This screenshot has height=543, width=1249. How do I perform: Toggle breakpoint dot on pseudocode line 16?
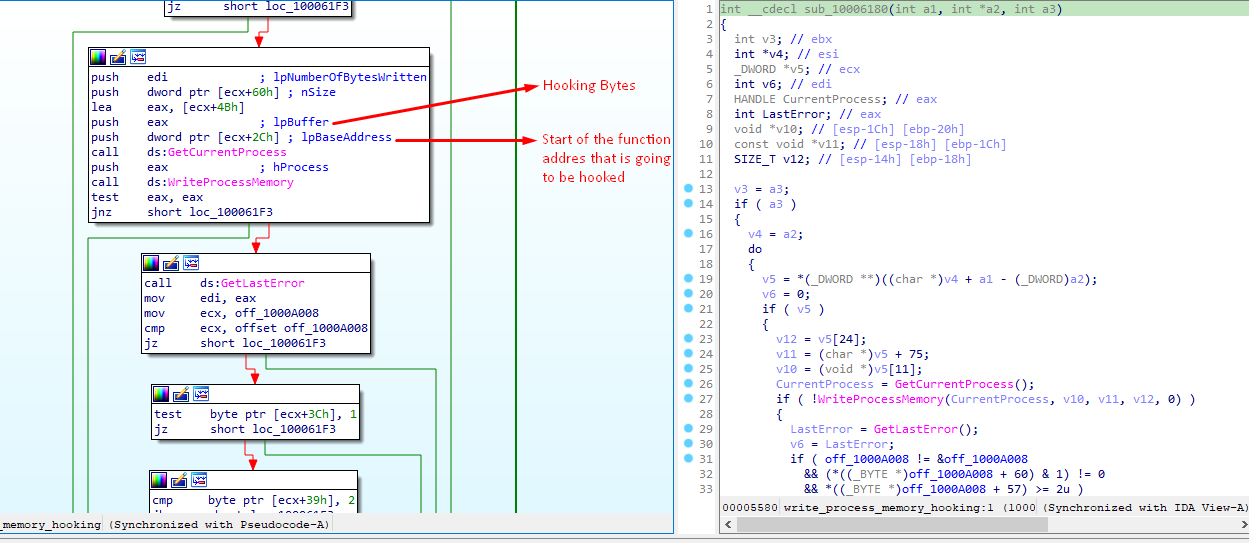688,234
